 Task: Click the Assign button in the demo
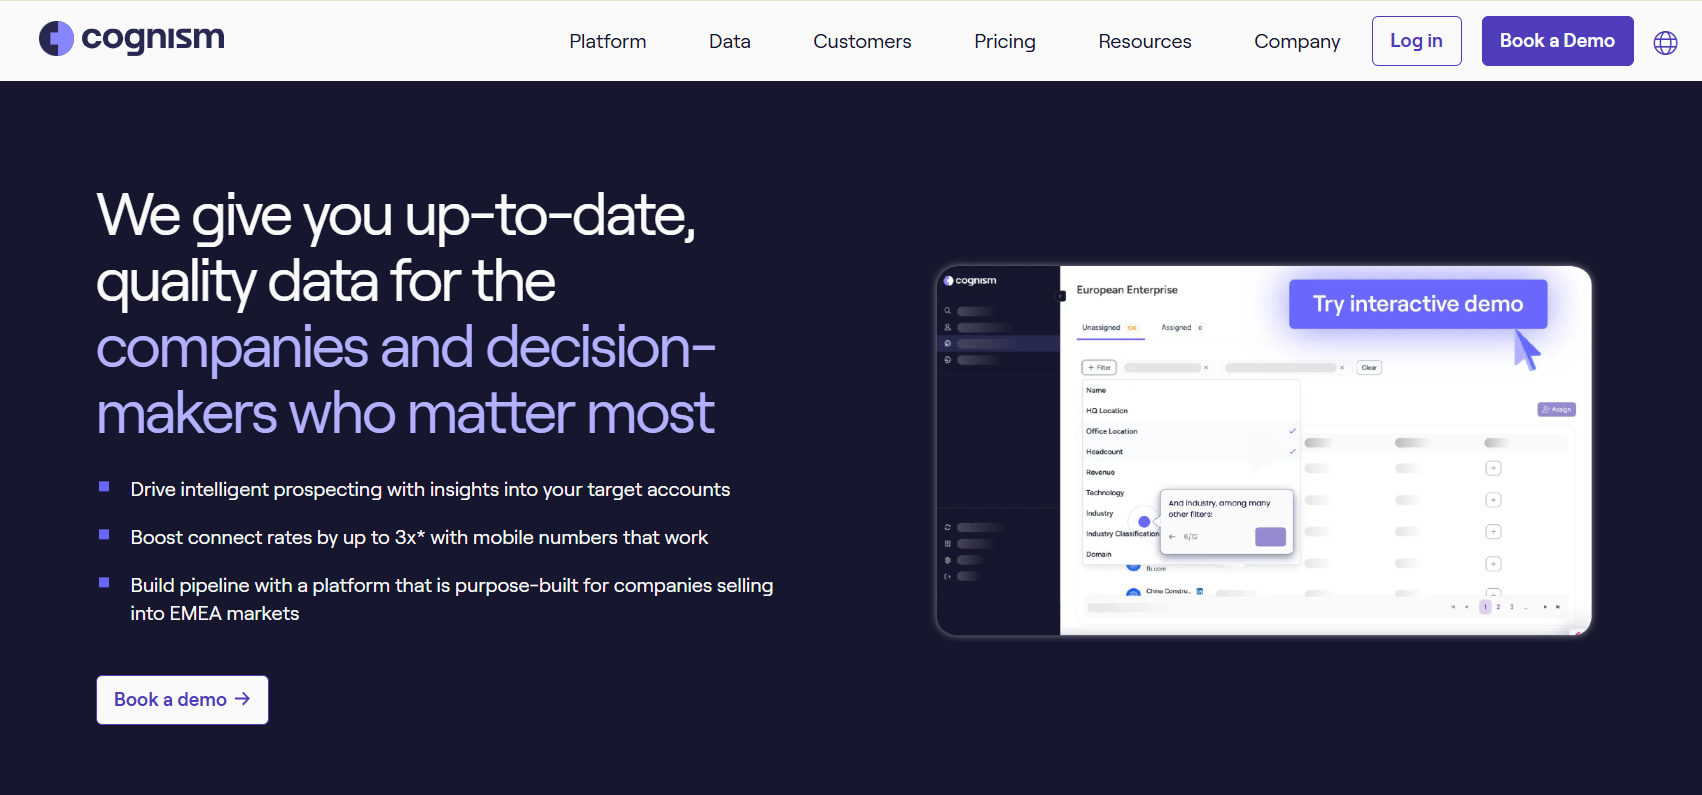(1556, 409)
